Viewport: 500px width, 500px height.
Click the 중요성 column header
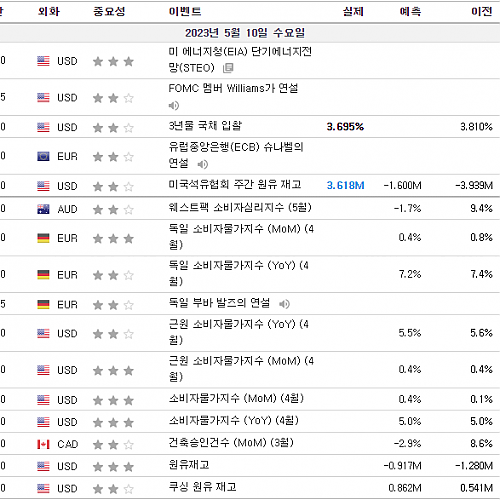tap(109, 12)
